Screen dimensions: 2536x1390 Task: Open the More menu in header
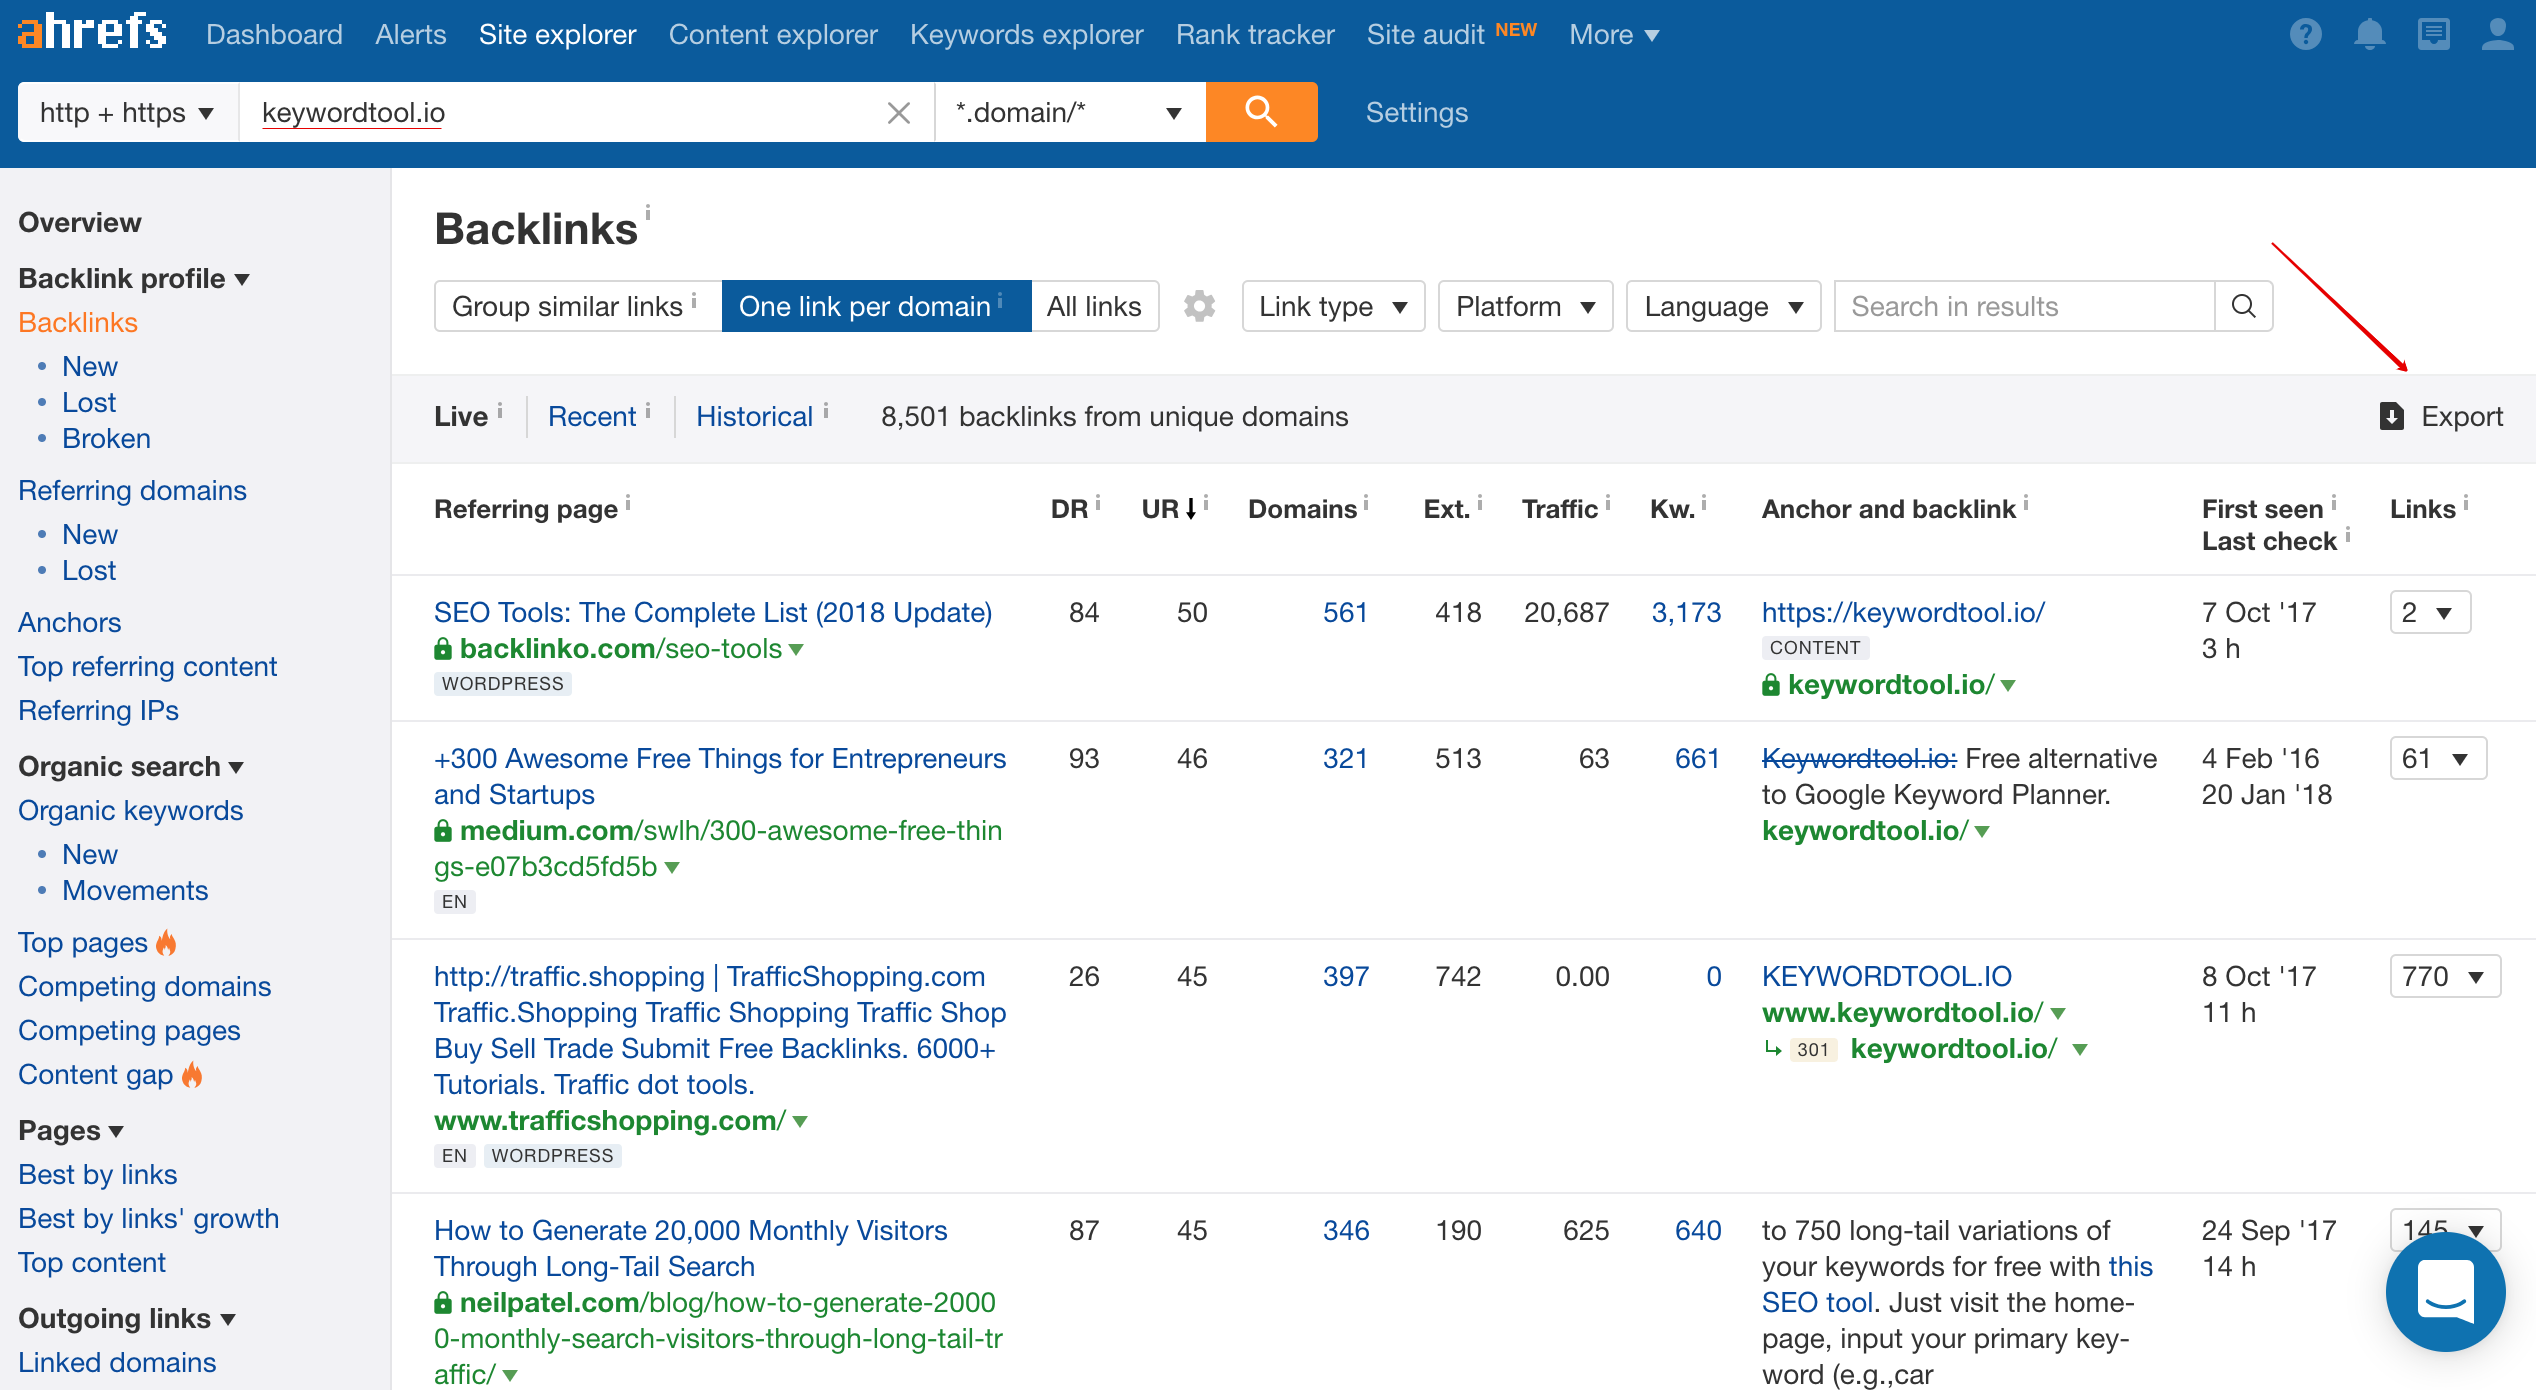coord(1614,34)
